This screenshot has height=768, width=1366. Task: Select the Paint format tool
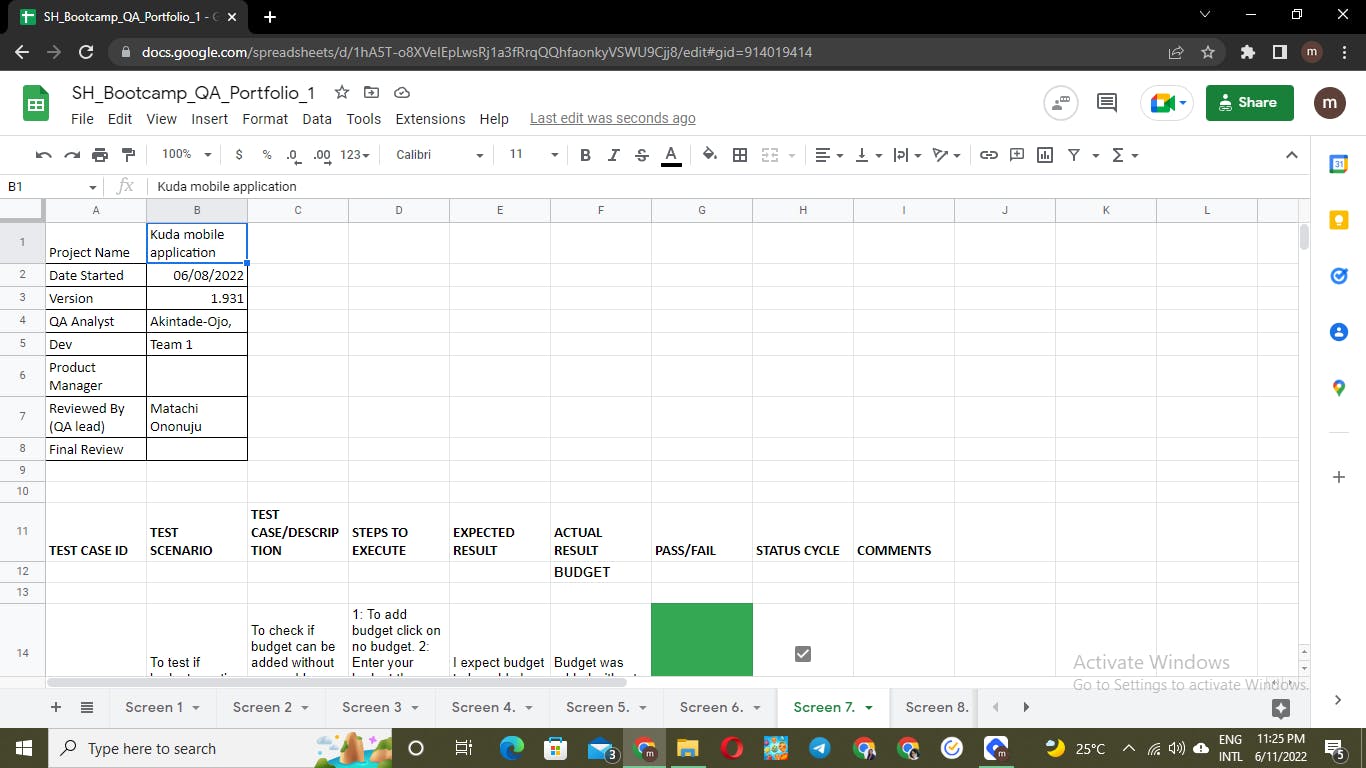coord(128,155)
